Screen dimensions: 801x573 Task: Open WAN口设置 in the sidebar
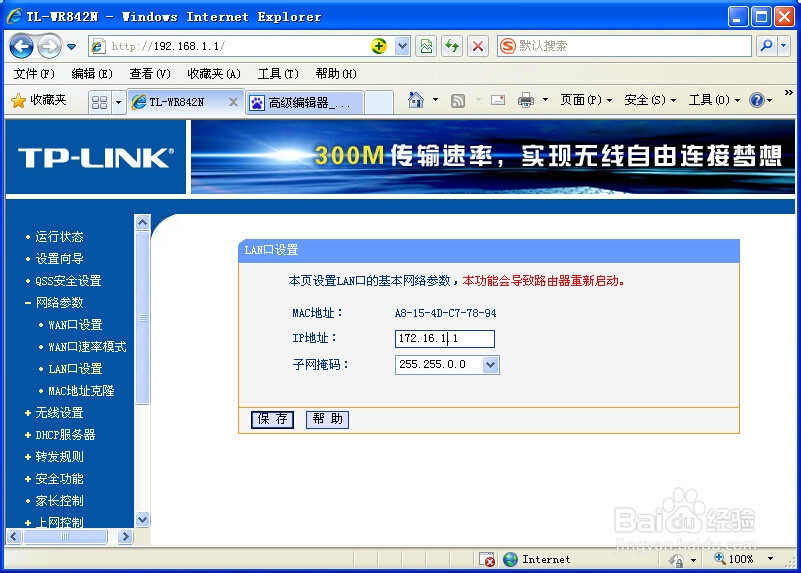(75, 325)
